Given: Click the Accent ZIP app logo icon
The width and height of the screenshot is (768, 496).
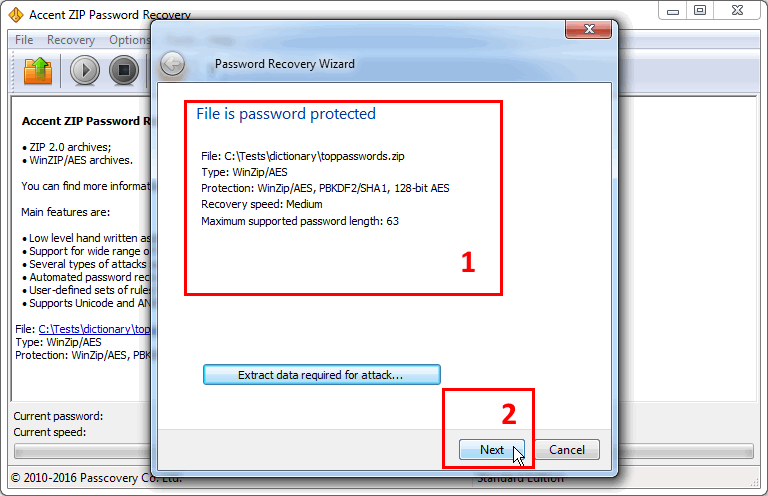Looking at the screenshot, I should click(x=16, y=15).
